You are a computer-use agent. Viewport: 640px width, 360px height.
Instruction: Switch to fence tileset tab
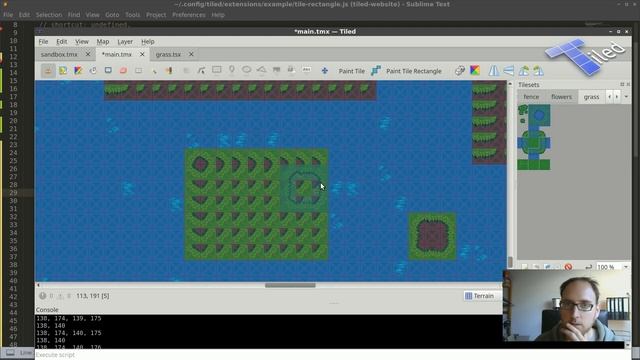[531, 97]
